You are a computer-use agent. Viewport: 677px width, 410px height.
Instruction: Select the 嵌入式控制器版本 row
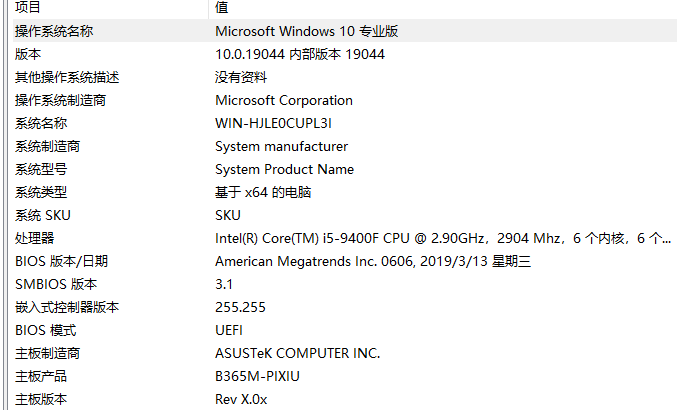(x=66, y=307)
